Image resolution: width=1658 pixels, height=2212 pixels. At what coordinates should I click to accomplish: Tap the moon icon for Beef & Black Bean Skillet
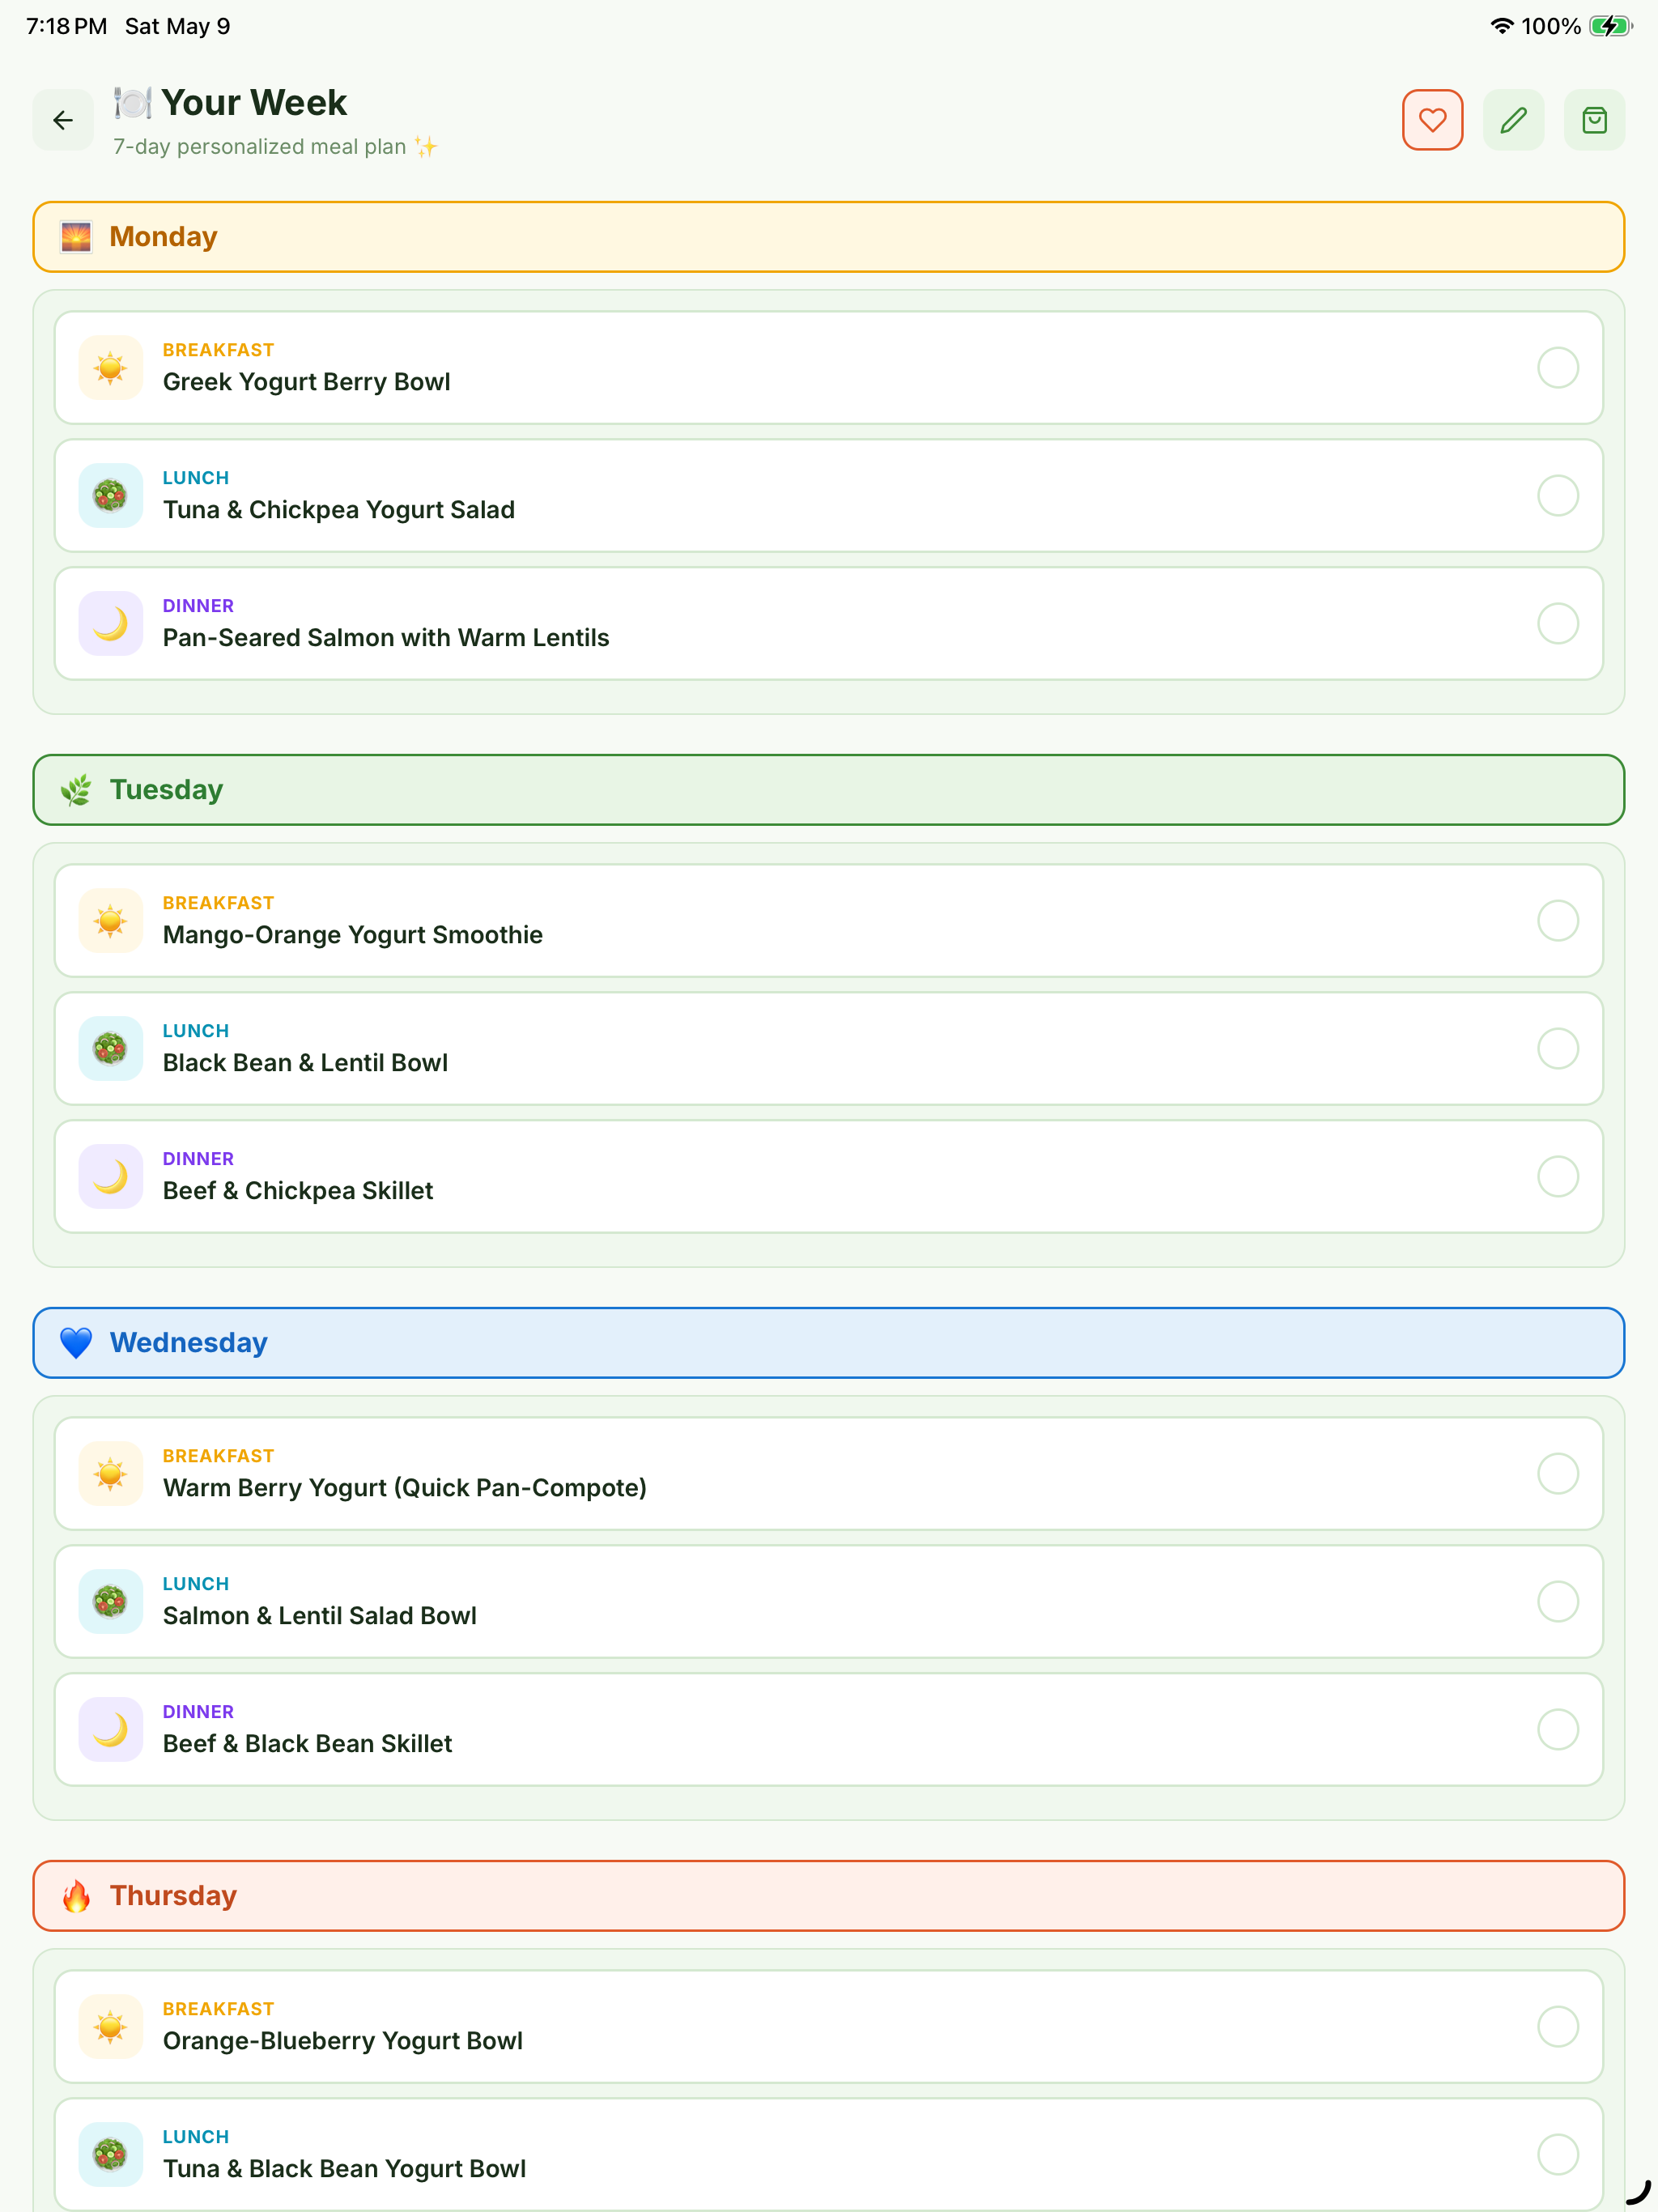point(111,1730)
